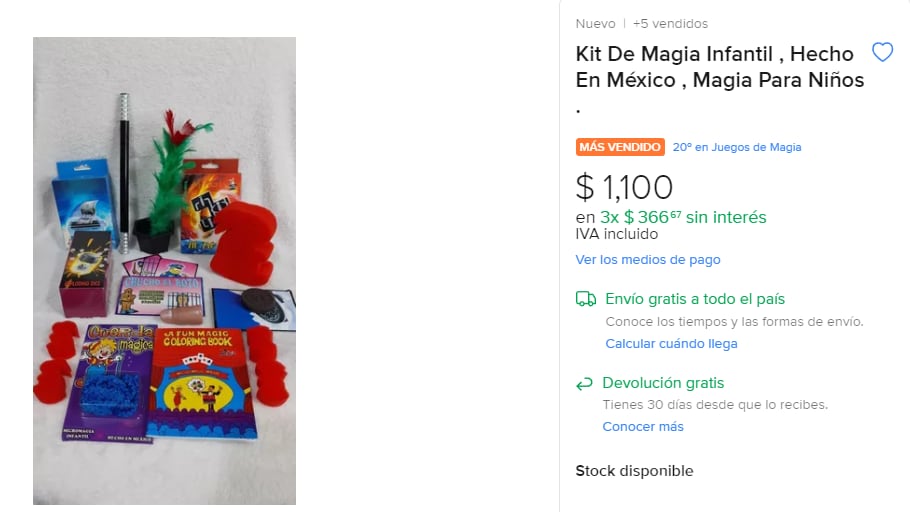Enlarge the magic kit product photo
Image resolution: width=910 pixels, height=512 pixels.
pyautogui.click(x=164, y=270)
